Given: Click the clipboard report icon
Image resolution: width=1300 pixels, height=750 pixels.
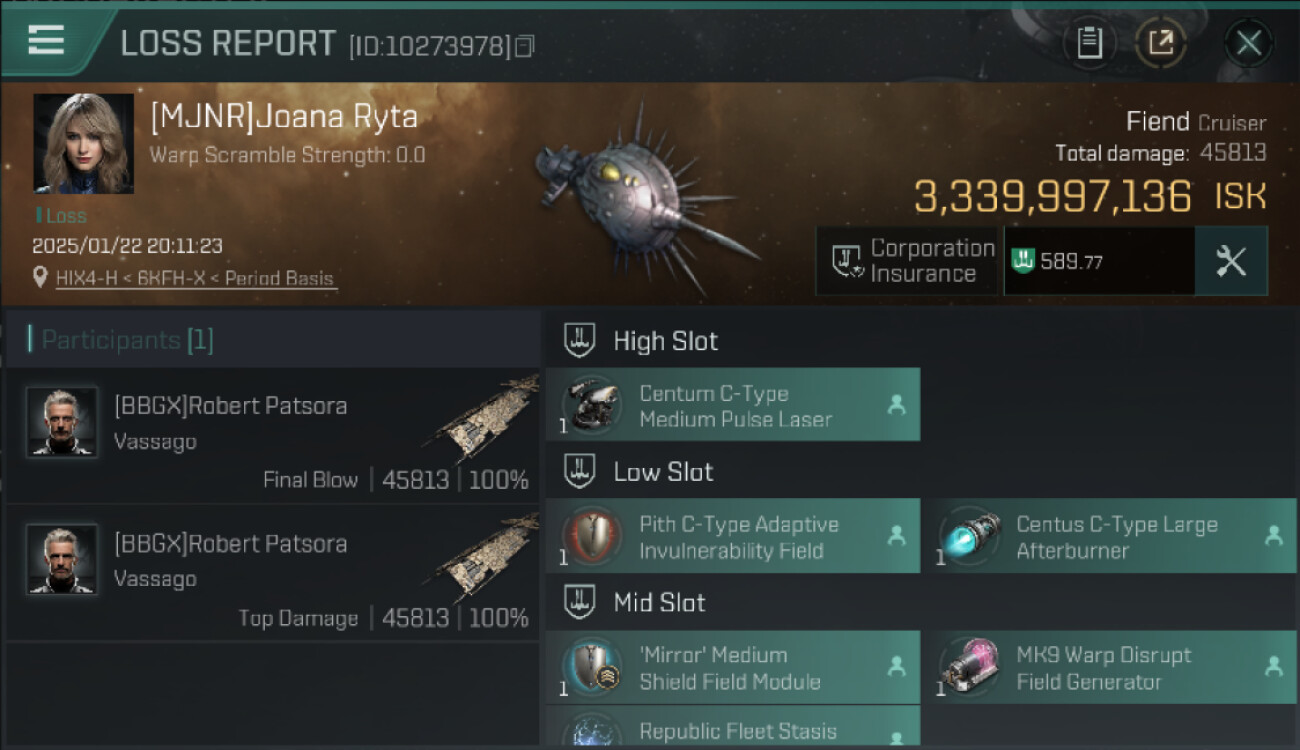Looking at the screenshot, I should click(x=1089, y=43).
